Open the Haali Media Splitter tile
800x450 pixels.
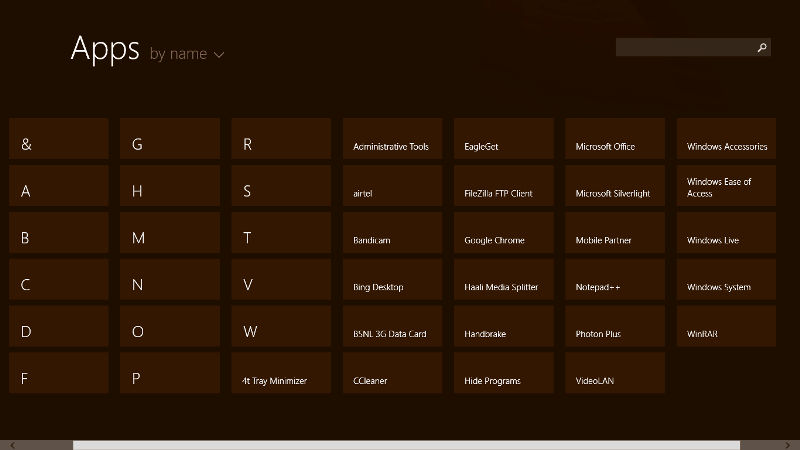point(504,280)
